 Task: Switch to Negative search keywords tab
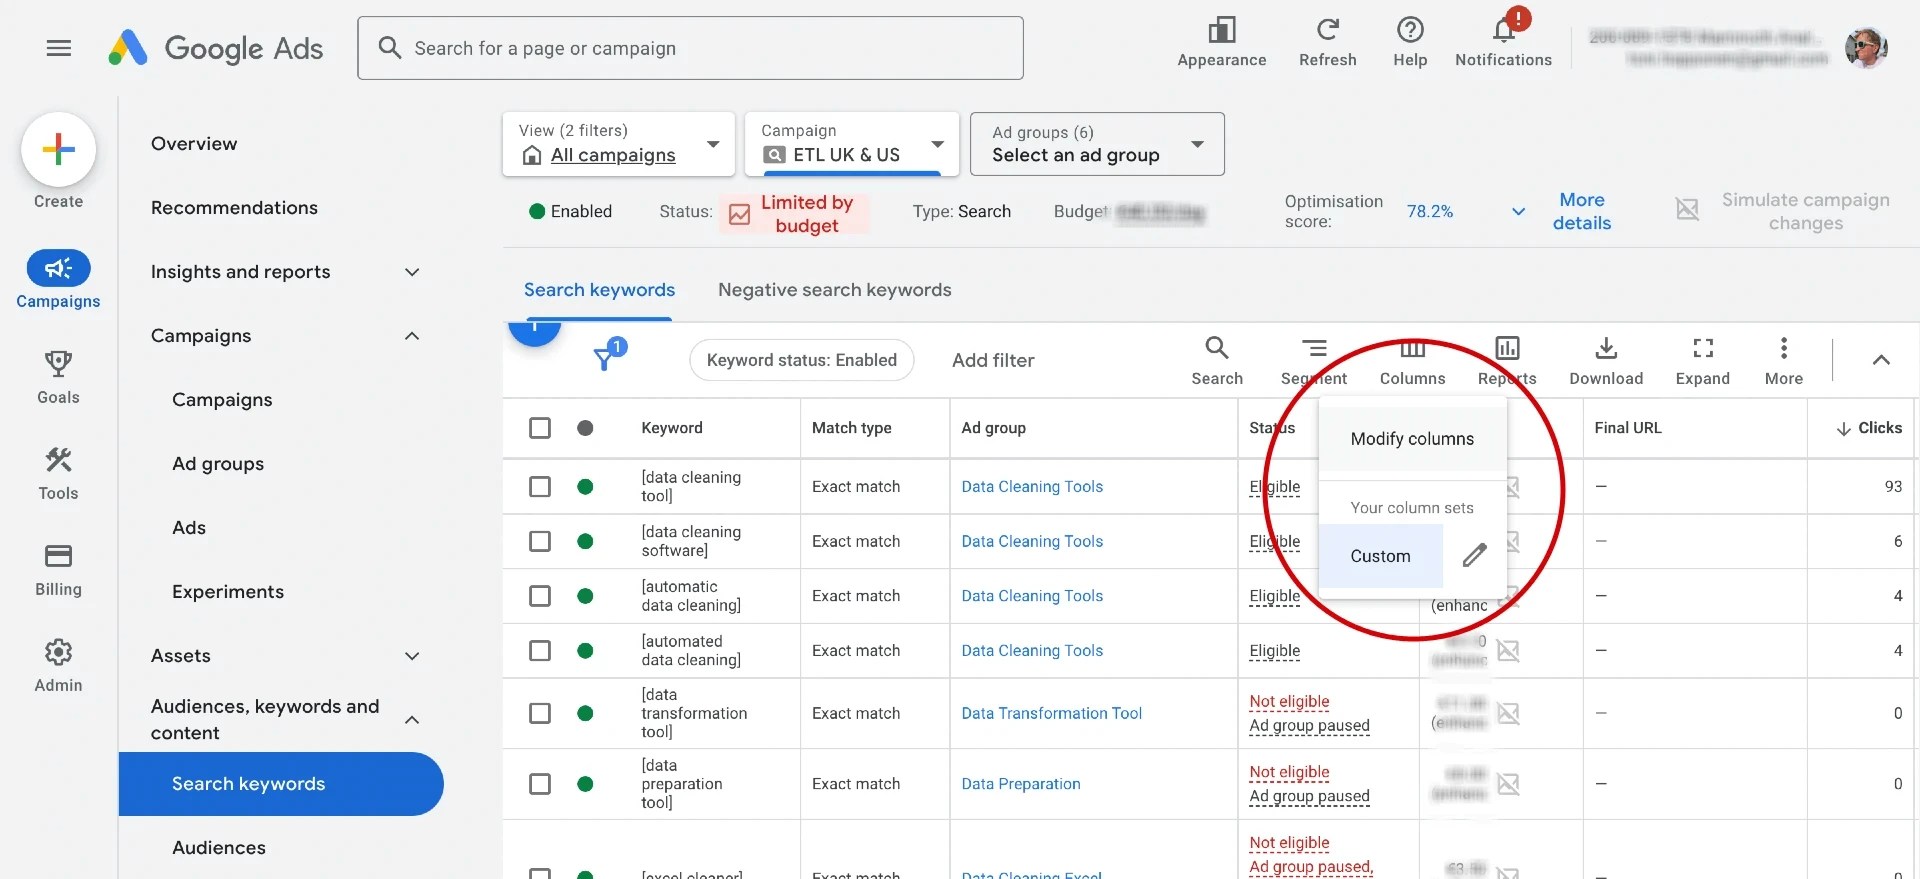pos(834,290)
